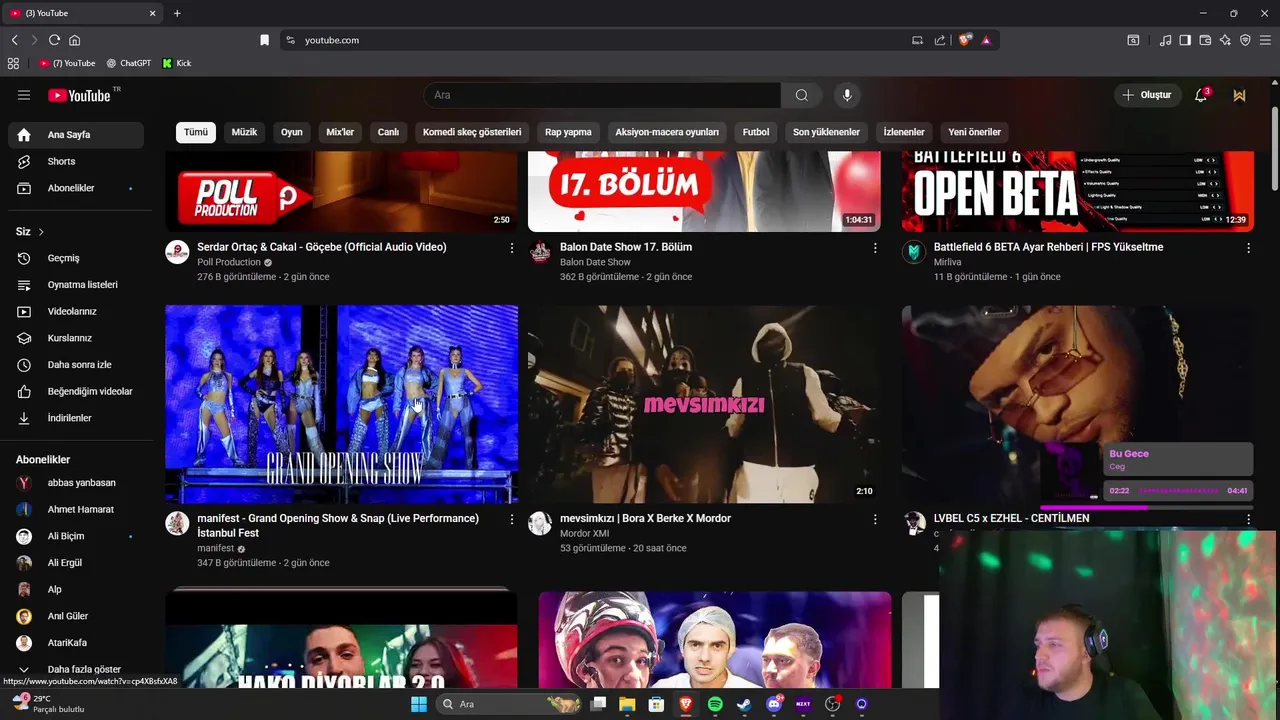Open the Ali Biçim channel subscription
Image resolution: width=1280 pixels, height=720 pixels.
click(x=76, y=536)
